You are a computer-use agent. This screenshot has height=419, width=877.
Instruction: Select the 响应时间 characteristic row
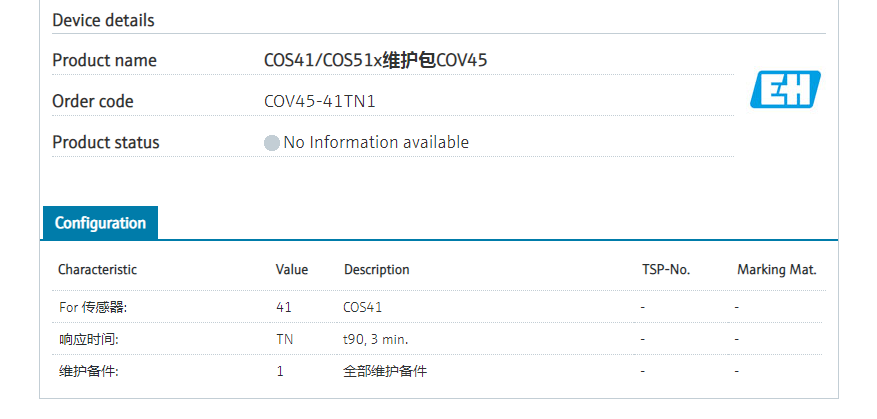88,339
